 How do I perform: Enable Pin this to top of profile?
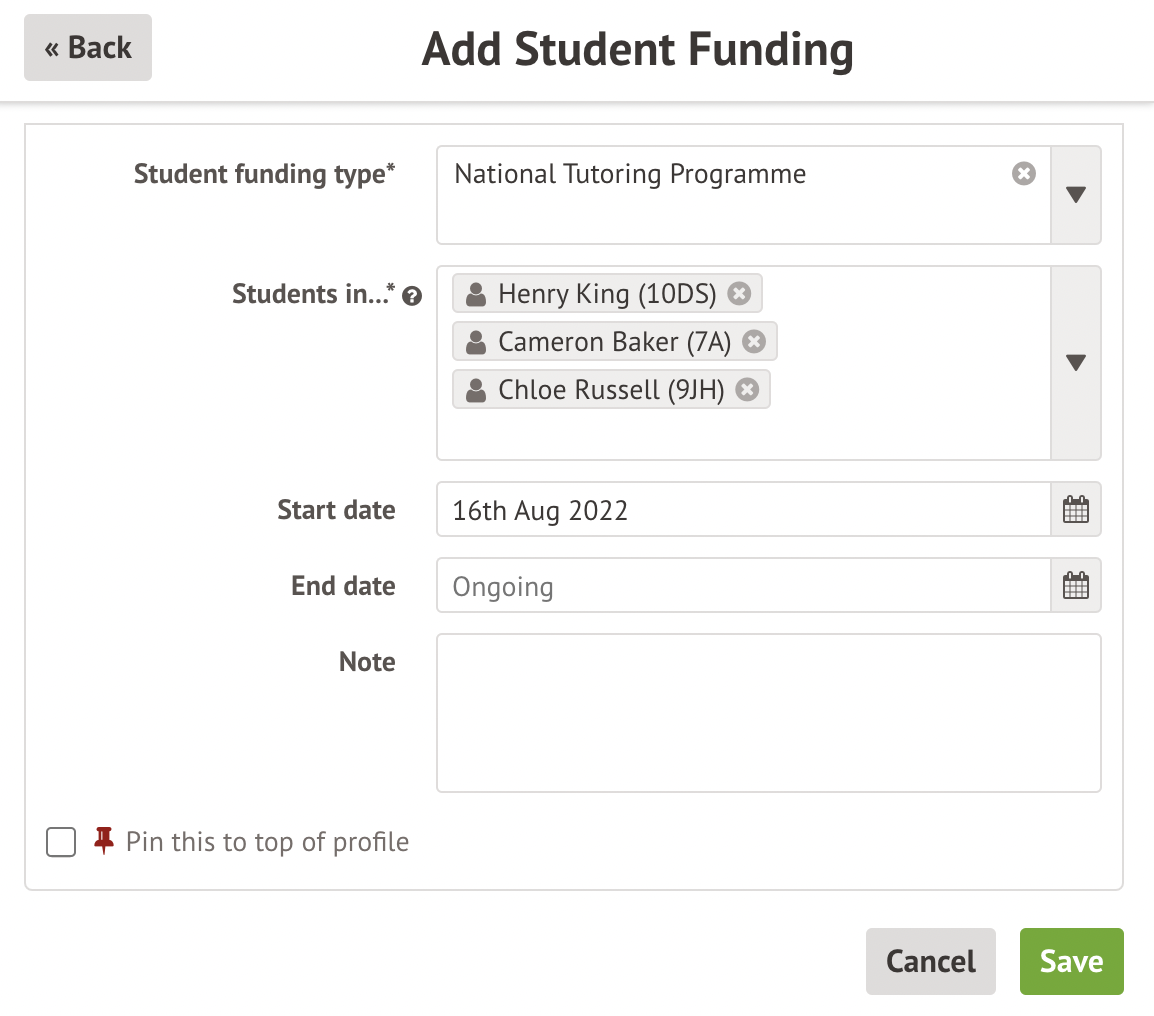(x=61, y=843)
